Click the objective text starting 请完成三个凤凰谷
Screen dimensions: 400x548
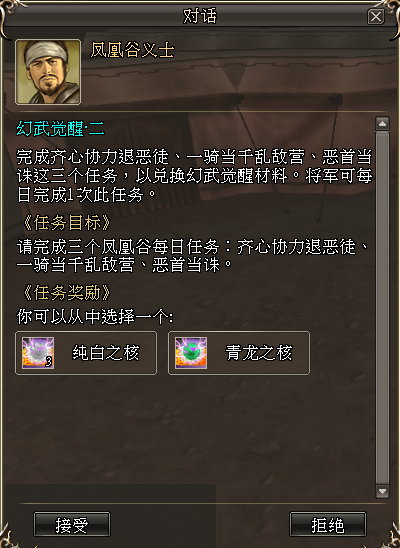click(193, 256)
